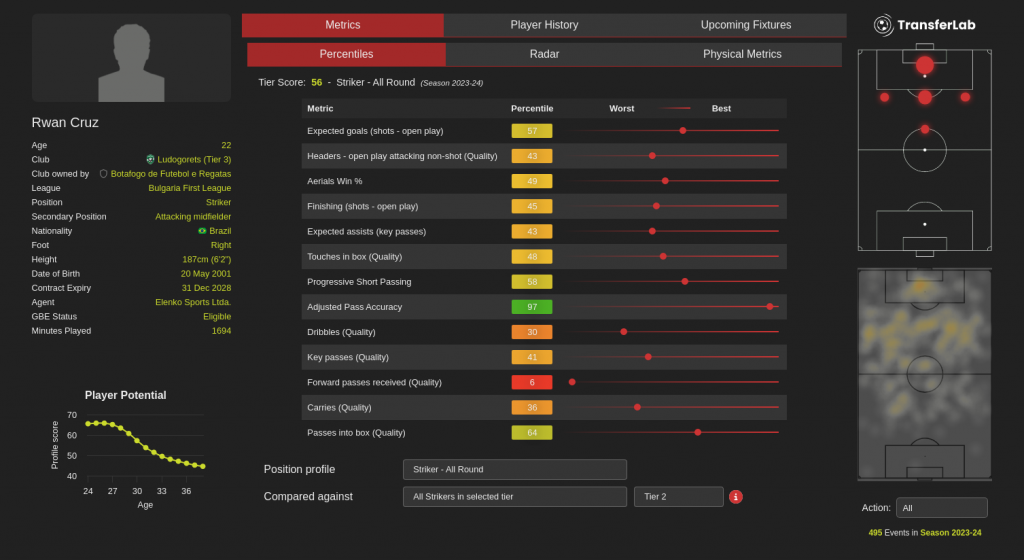Click the player silhouette photo
The image size is (1024, 560).
tap(131, 58)
